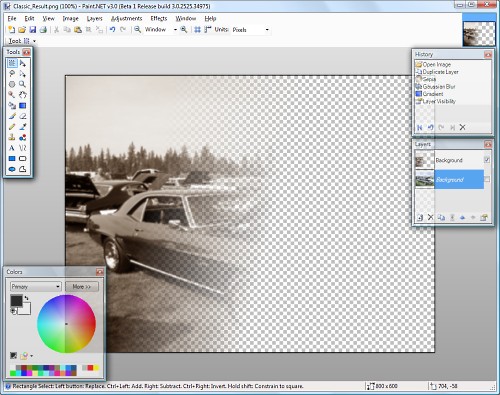Select the Move Selection tool
This screenshot has width=500, height=395.
(23, 74)
